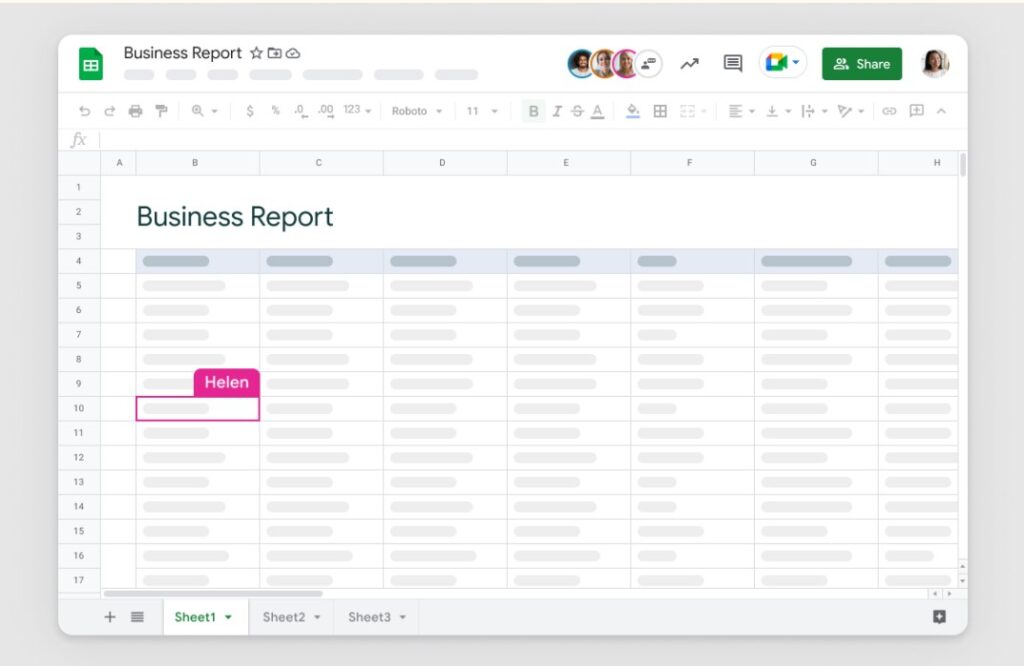This screenshot has height=666, width=1024.
Task: Select row 10 header
Action: tap(79, 408)
